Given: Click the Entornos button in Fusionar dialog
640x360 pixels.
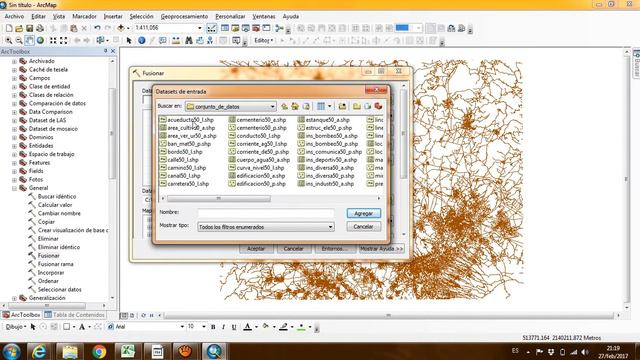Looking at the screenshot, I should tap(335, 249).
